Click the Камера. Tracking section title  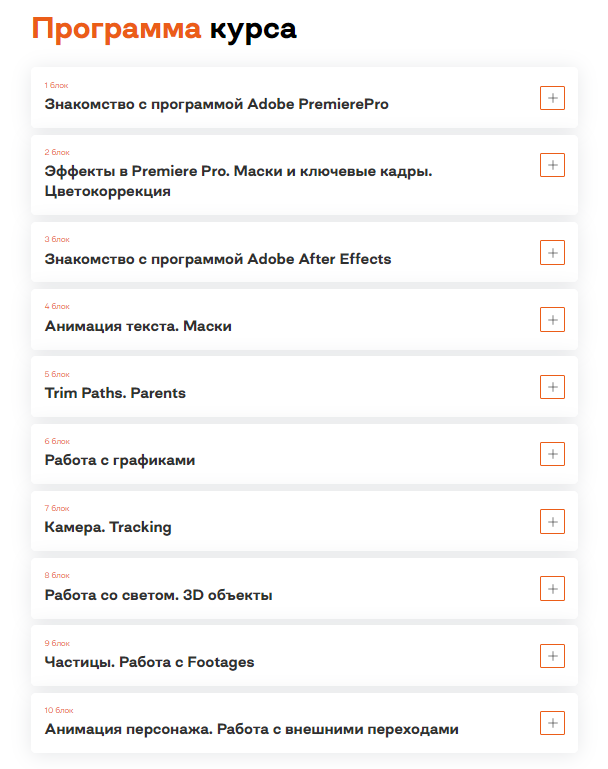[108, 527]
